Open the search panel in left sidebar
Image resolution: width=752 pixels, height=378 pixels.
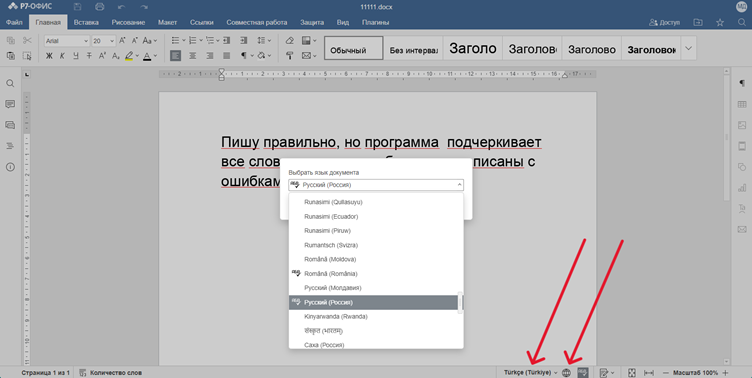coord(10,83)
